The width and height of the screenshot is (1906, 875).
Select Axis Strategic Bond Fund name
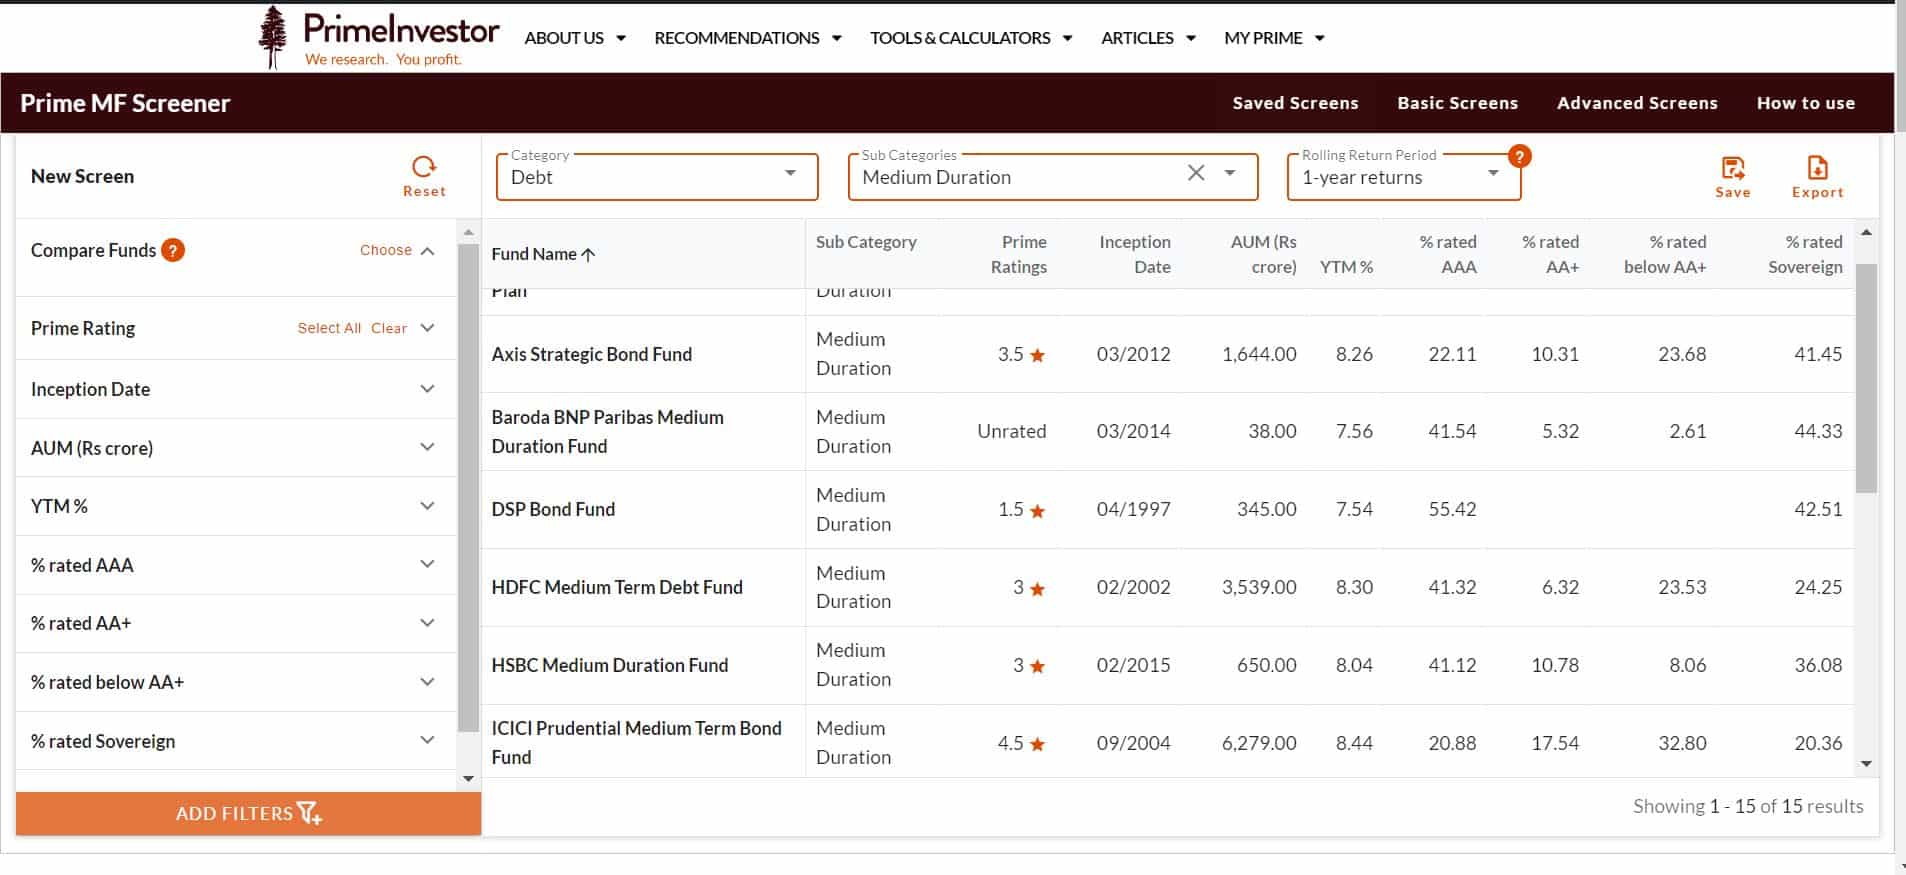592,354
